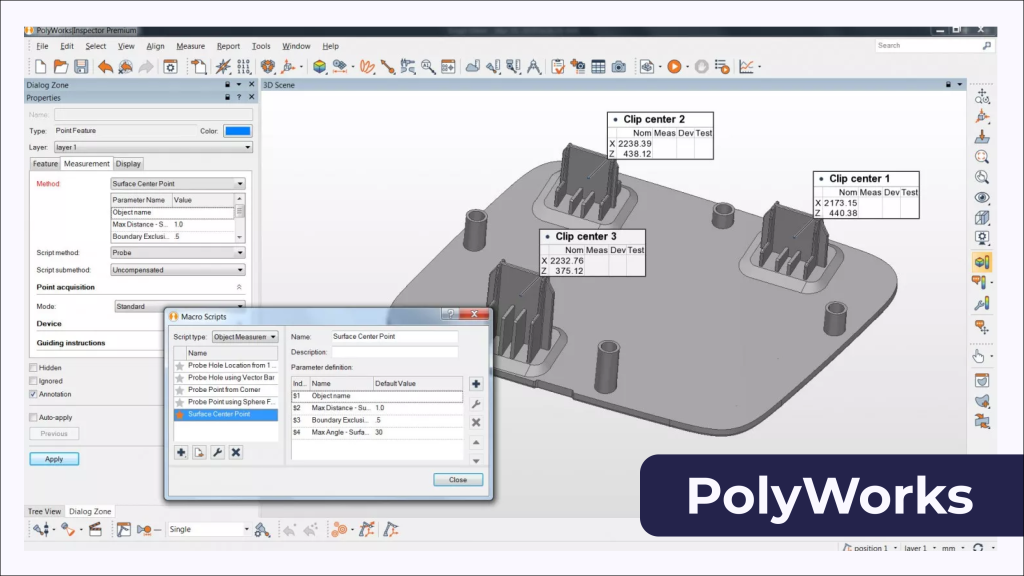Click the blue Color swatch

coord(238,131)
